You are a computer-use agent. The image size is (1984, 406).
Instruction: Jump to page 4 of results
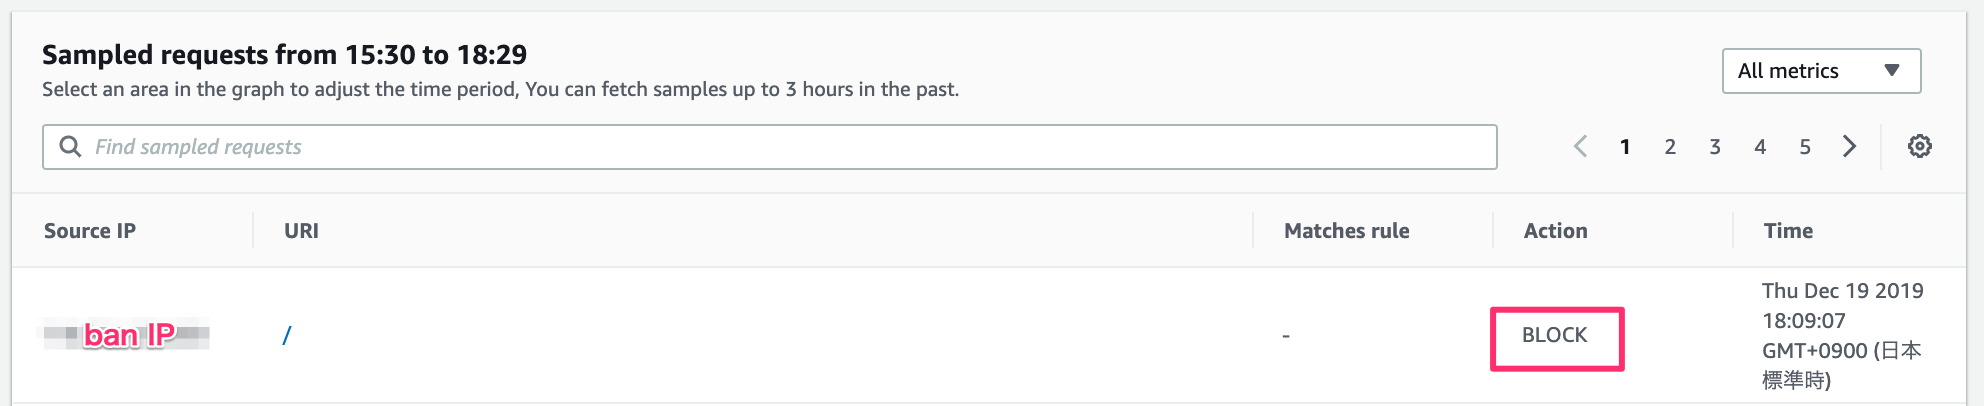coord(1760,147)
